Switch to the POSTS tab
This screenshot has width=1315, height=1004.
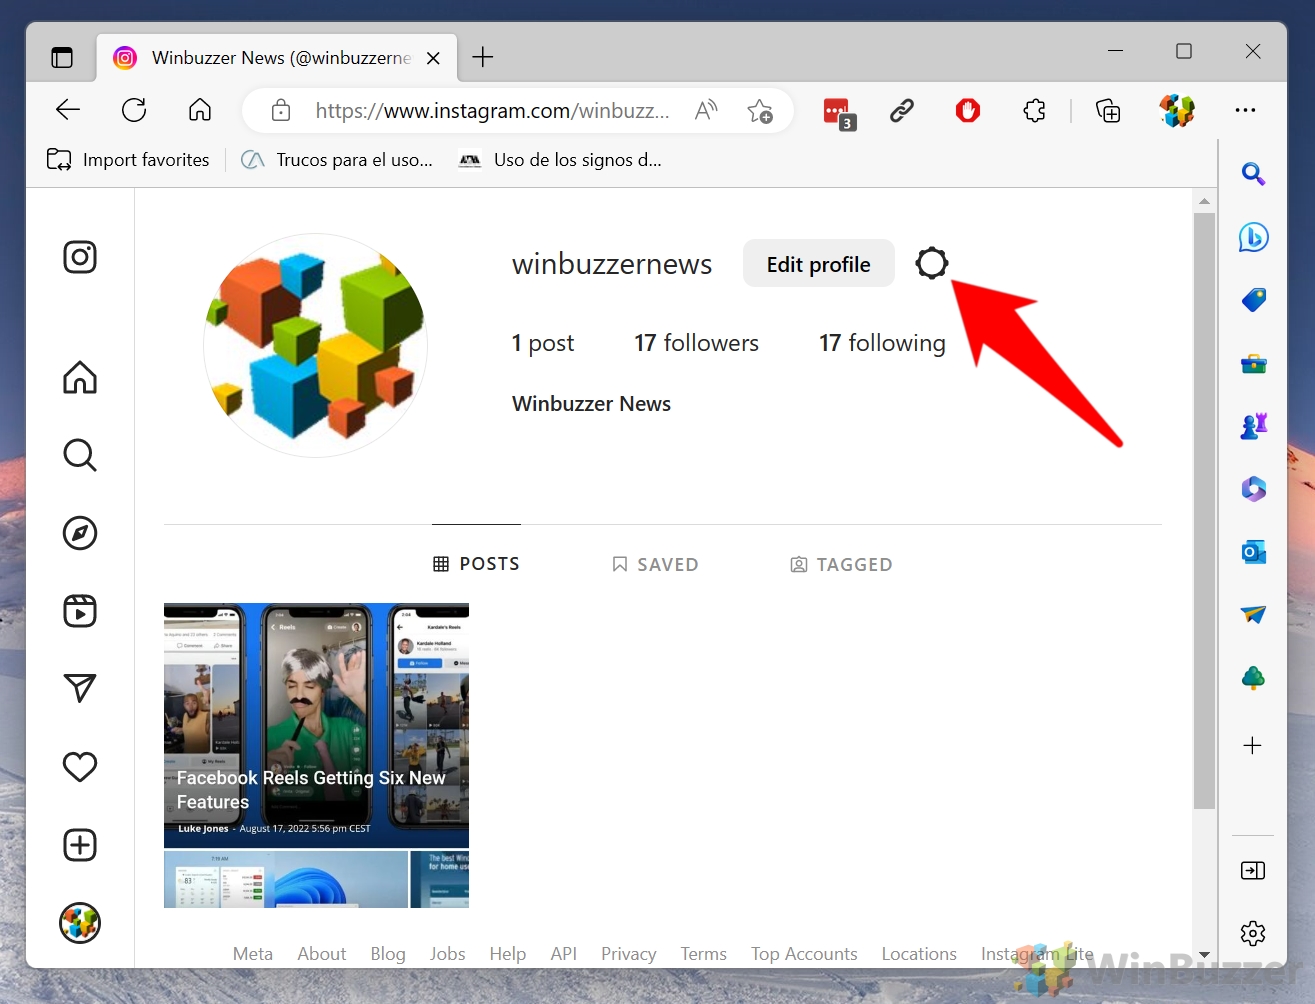(476, 564)
